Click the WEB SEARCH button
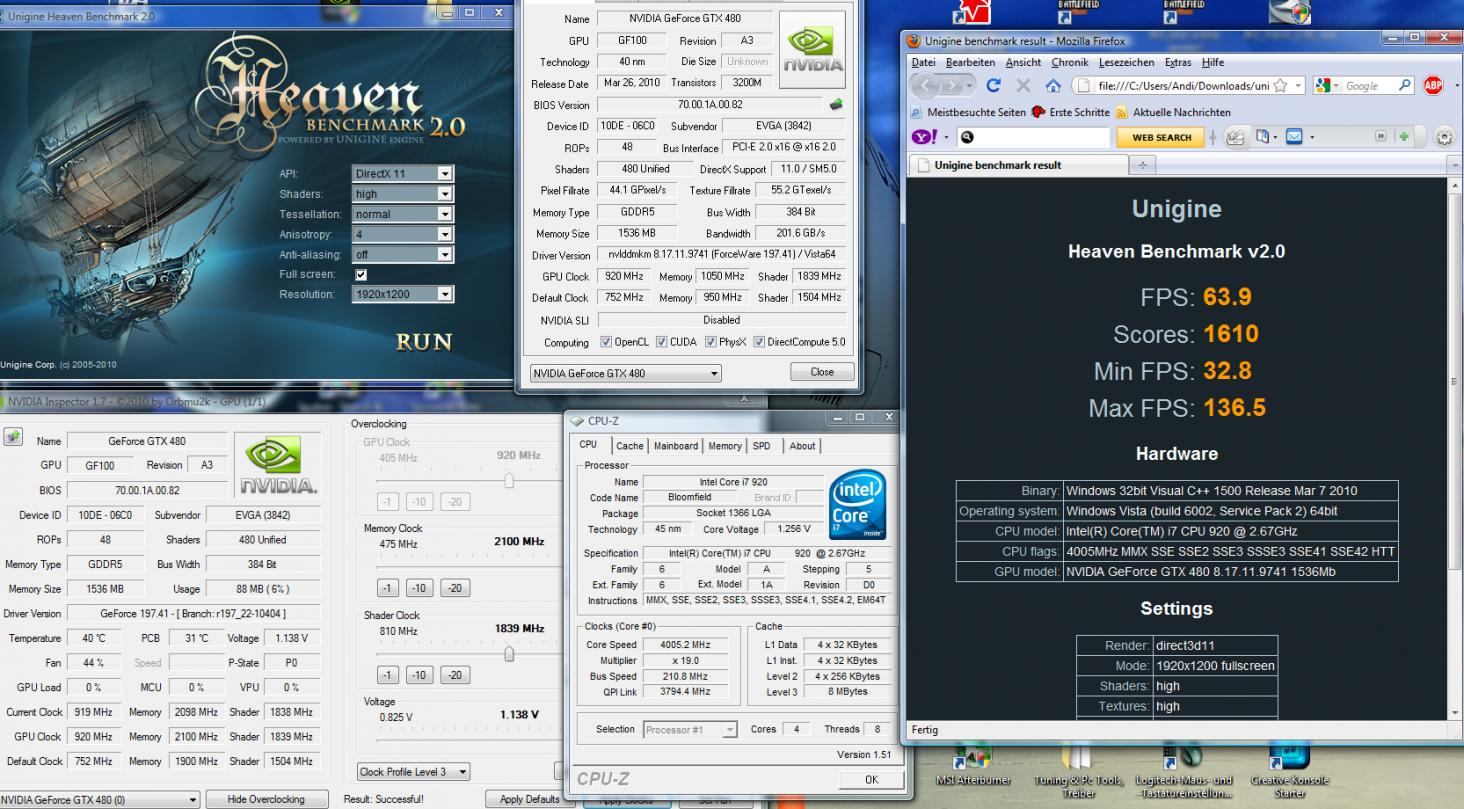This screenshot has width=1464, height=809. pyautogui.click(x=1161, y=137)
